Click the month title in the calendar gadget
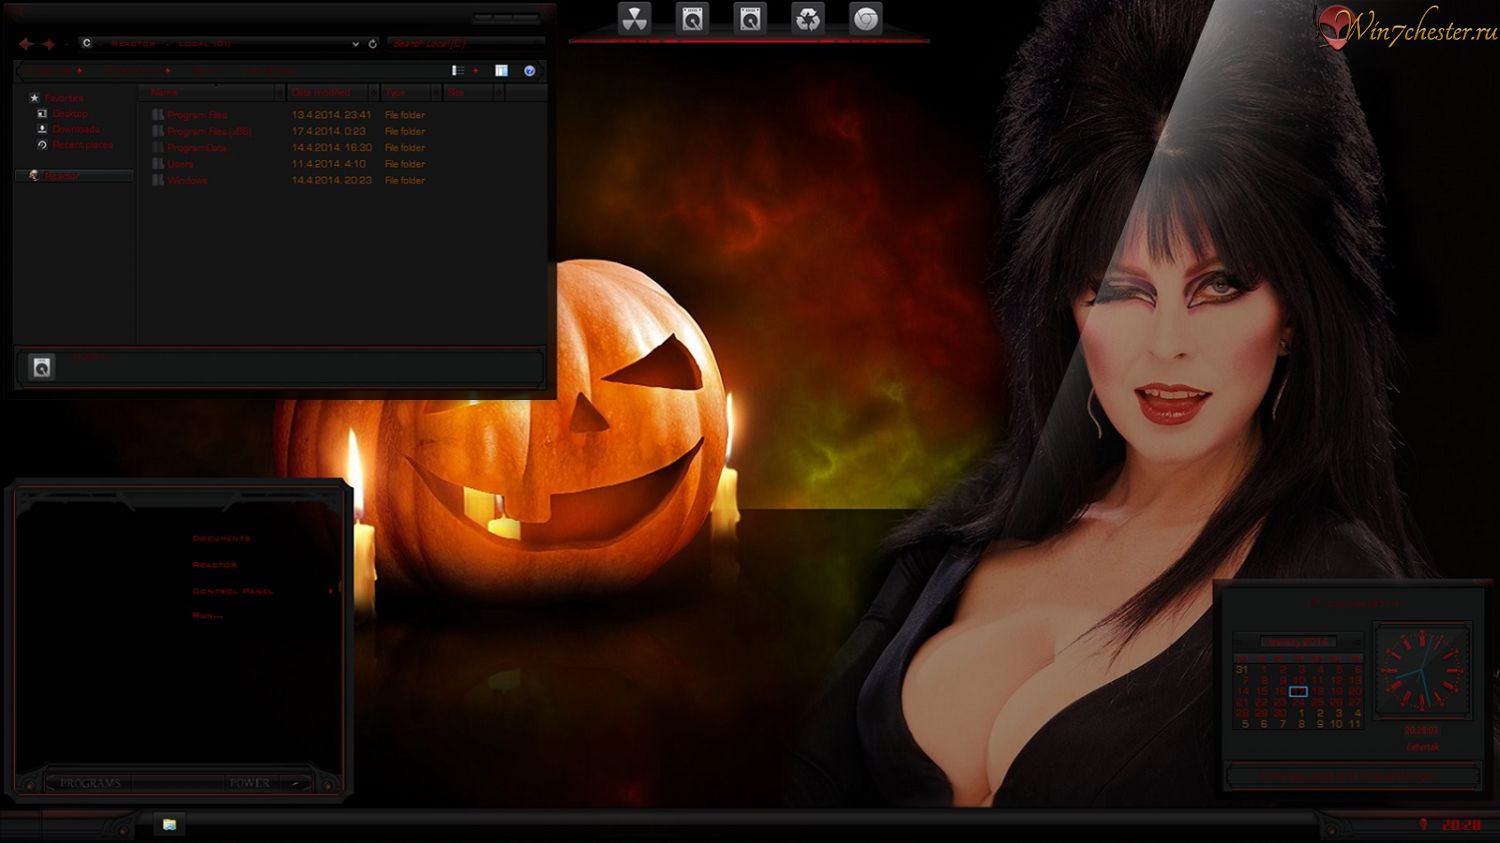Screen dimensions: 1500x843 pos(1297,642)
